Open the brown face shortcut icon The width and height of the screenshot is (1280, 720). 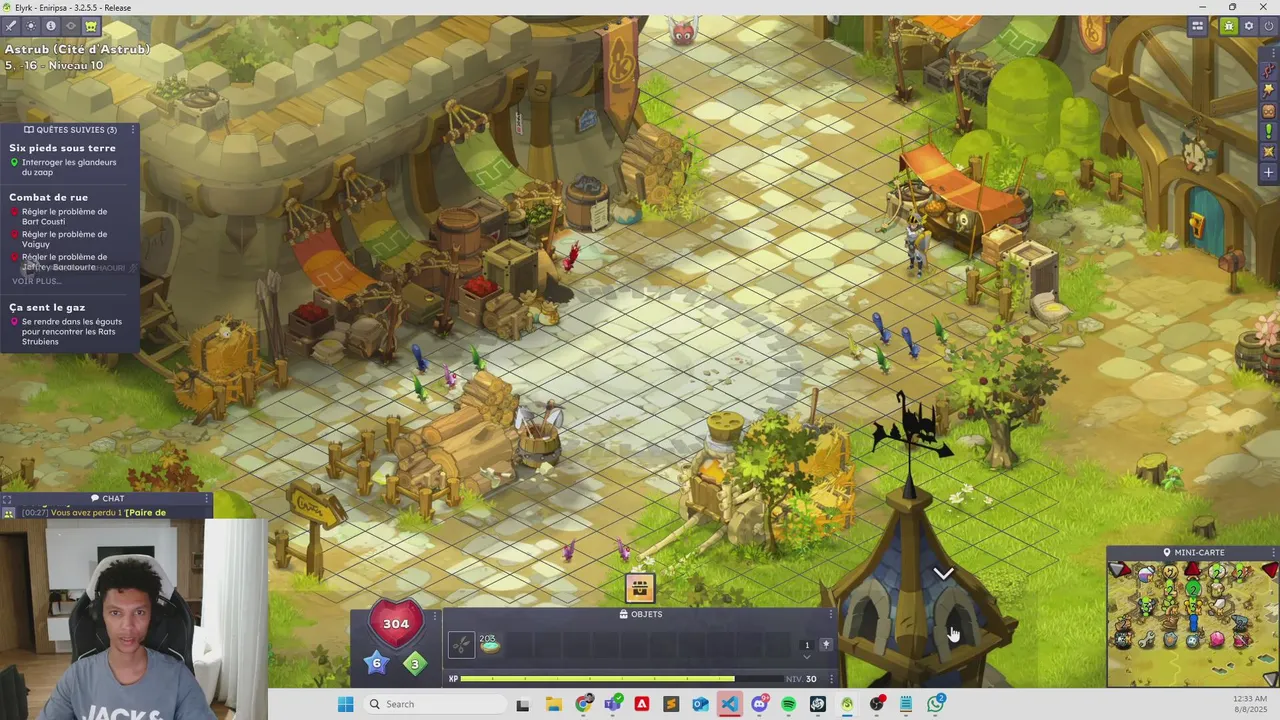pos(1268,111)
